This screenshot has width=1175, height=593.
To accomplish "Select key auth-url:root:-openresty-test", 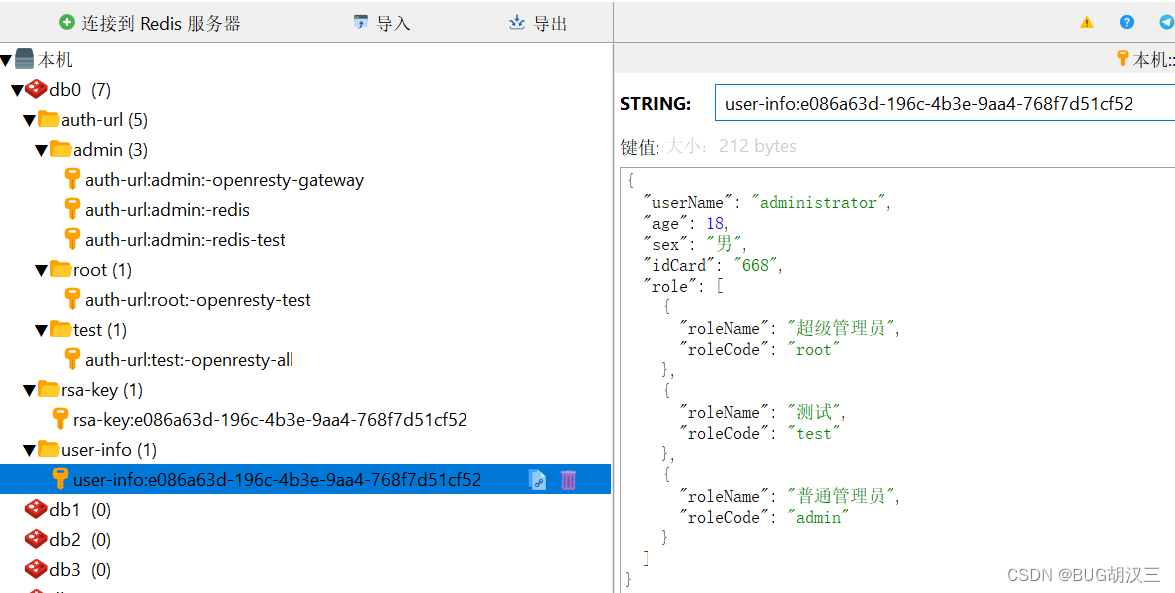I will pyautogui.click(x=198, y=300).
